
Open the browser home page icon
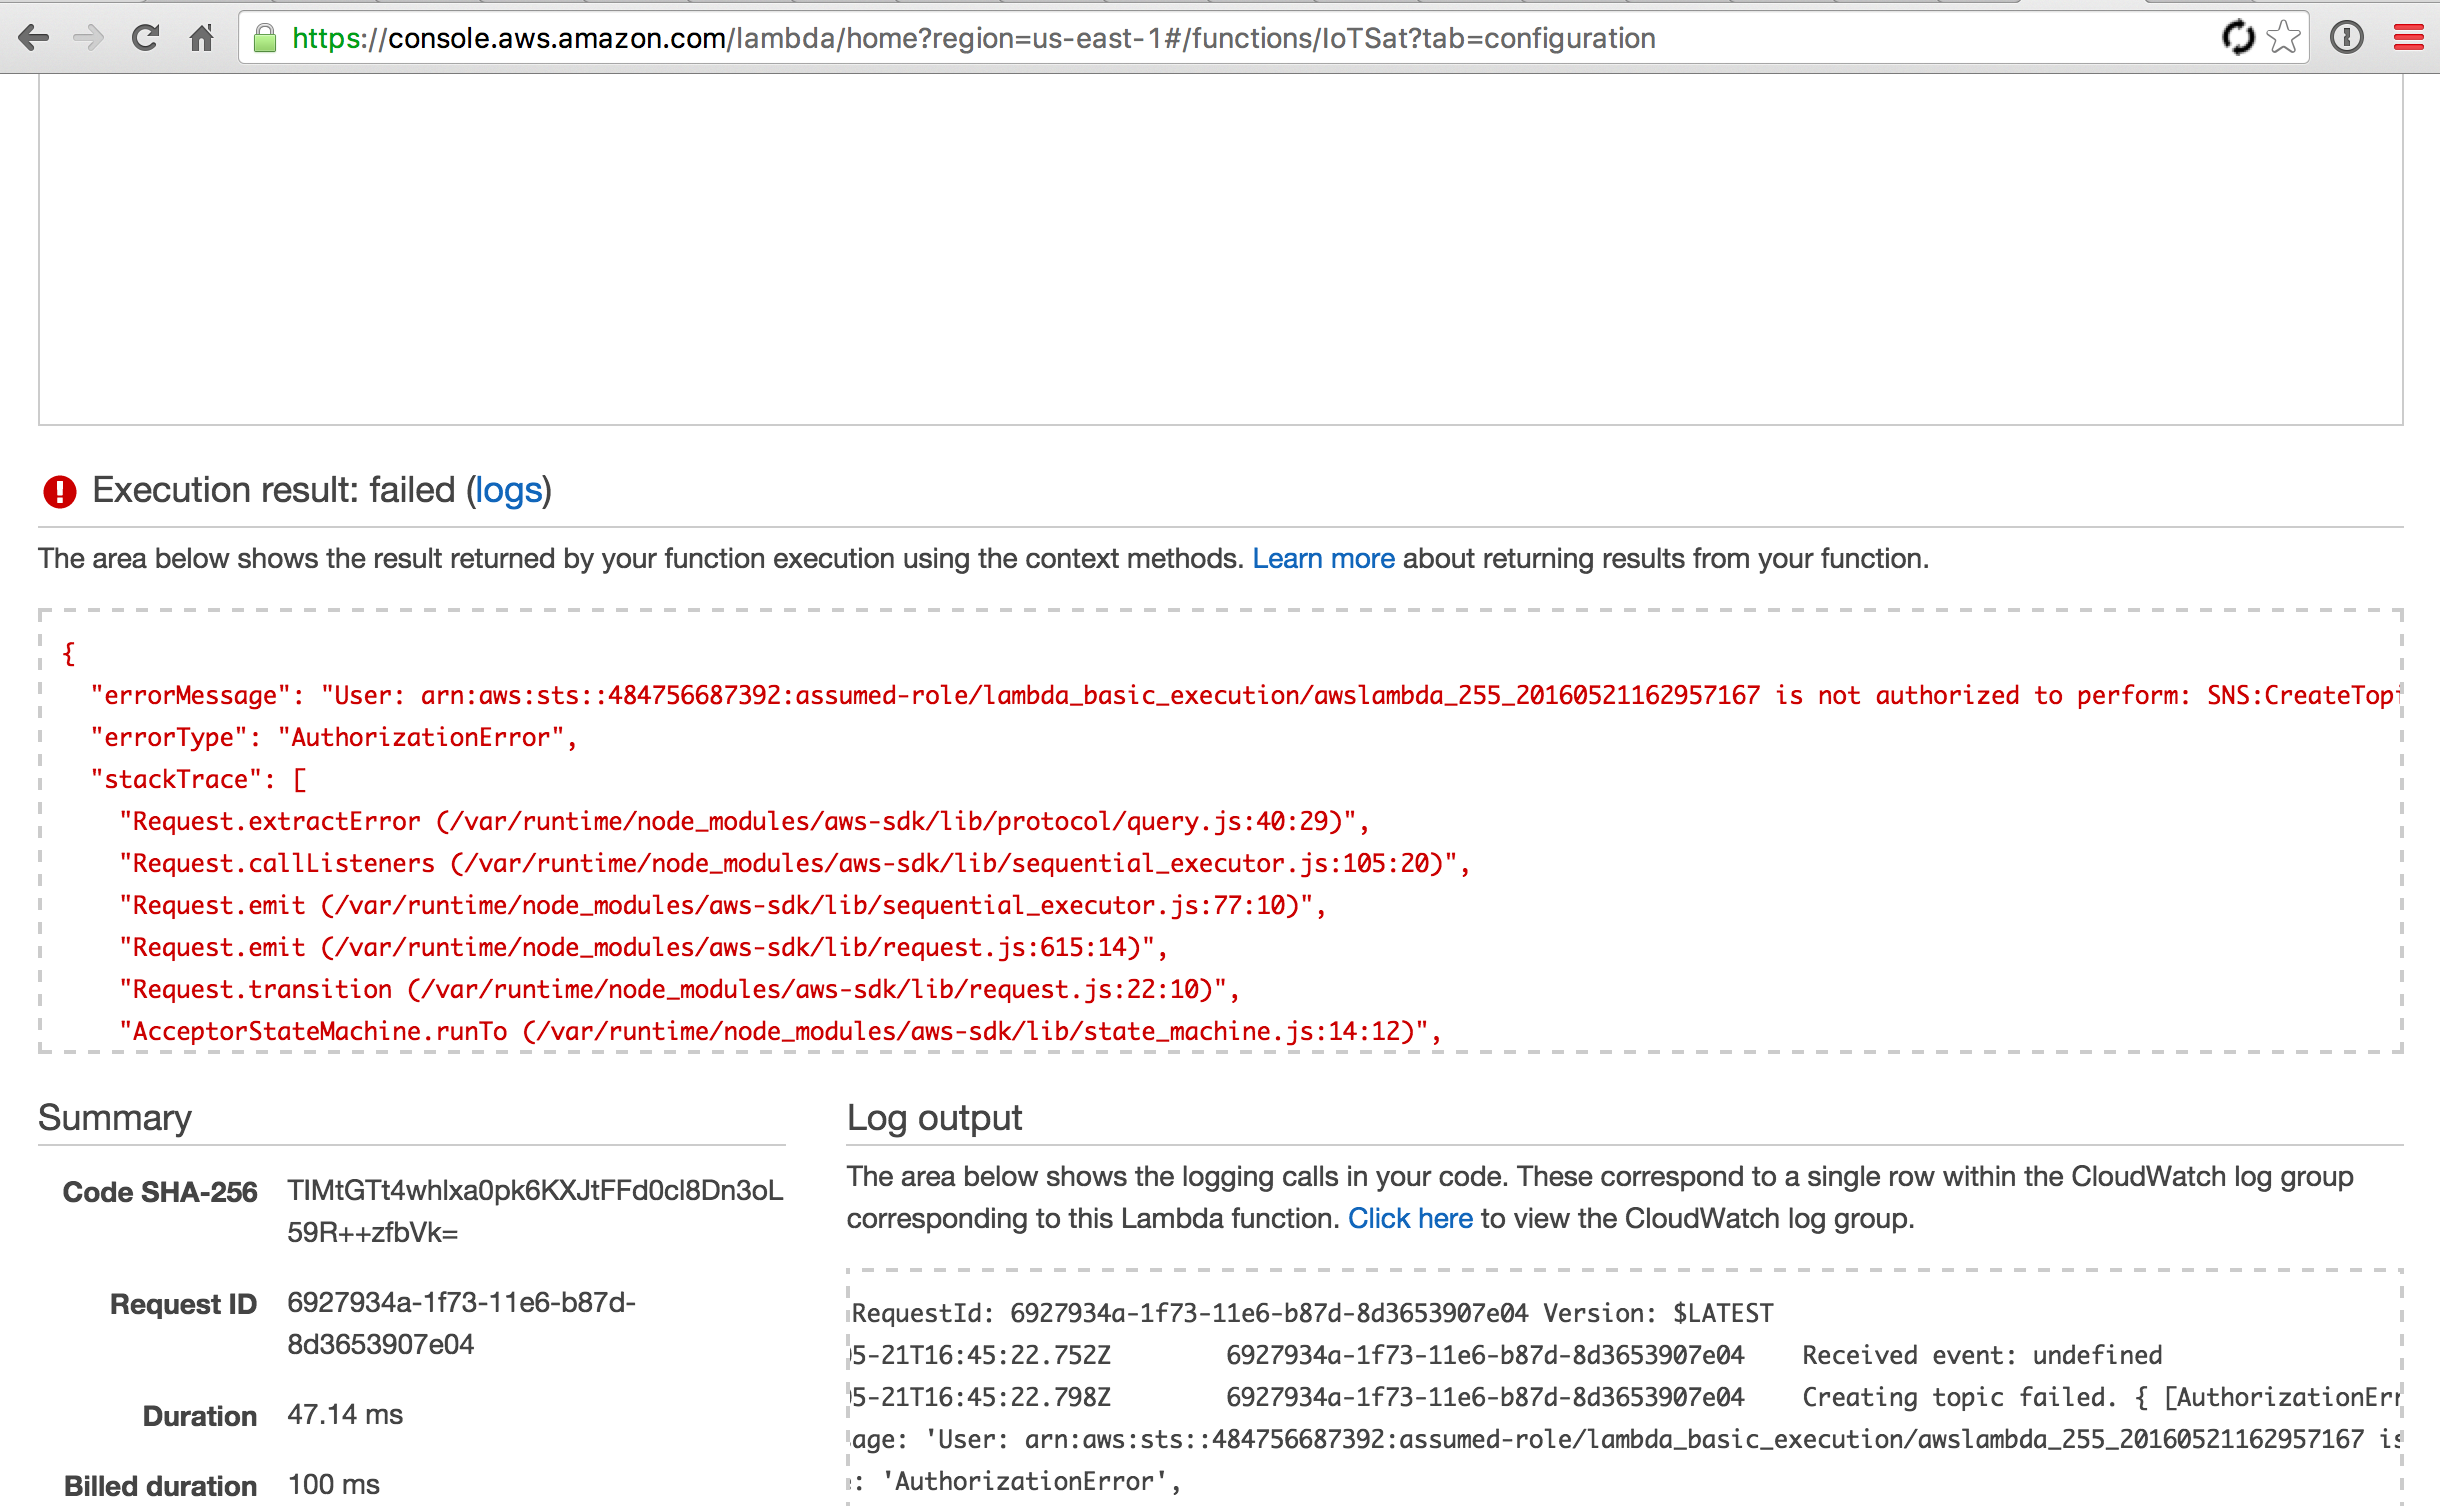(202, 38)
